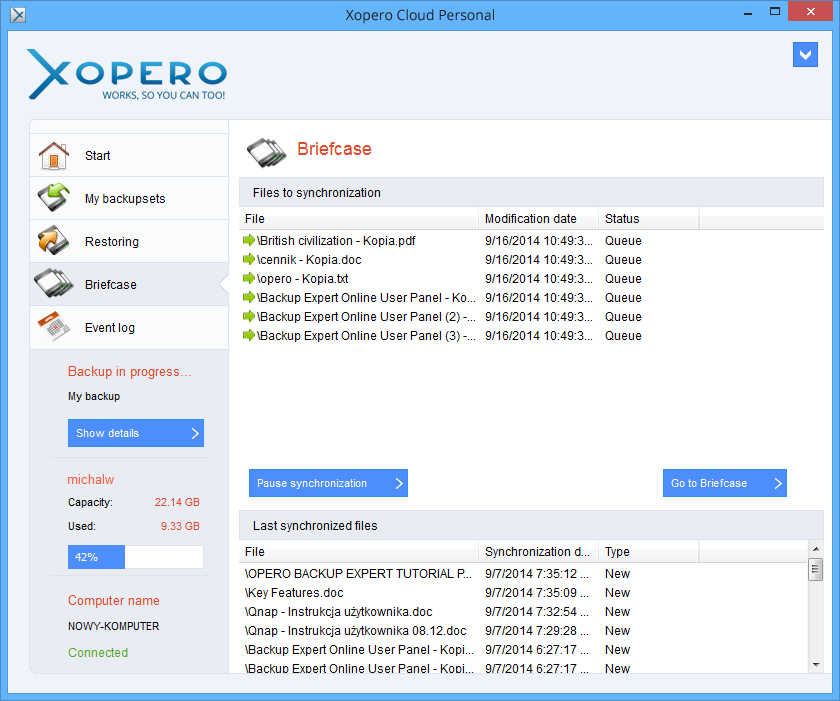Select Briefcase in the sidebar
This screenshot has height=701, width=840.
[129, 284]
